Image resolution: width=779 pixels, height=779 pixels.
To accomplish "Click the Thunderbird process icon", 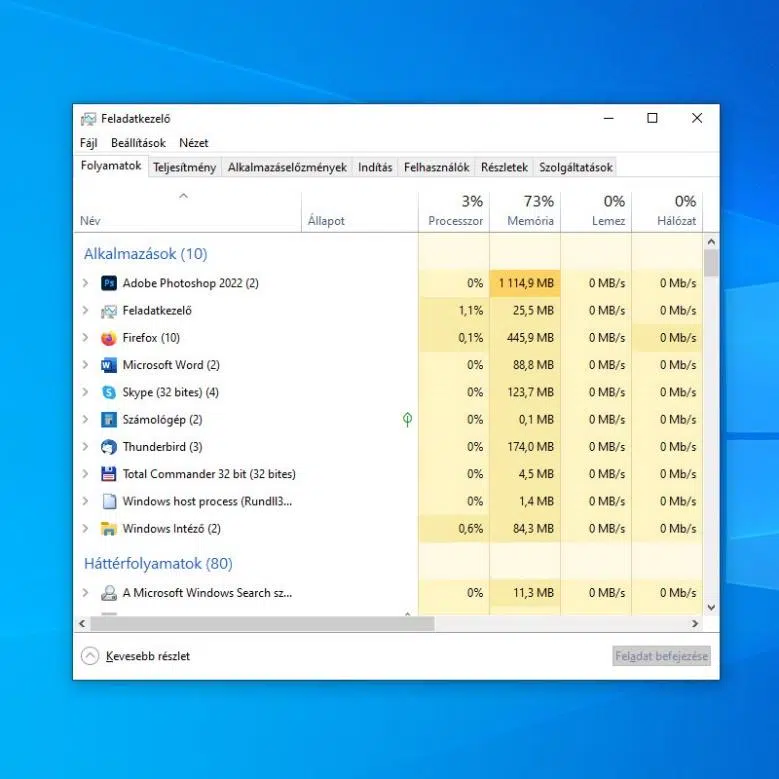I will [x=109, y=447].
